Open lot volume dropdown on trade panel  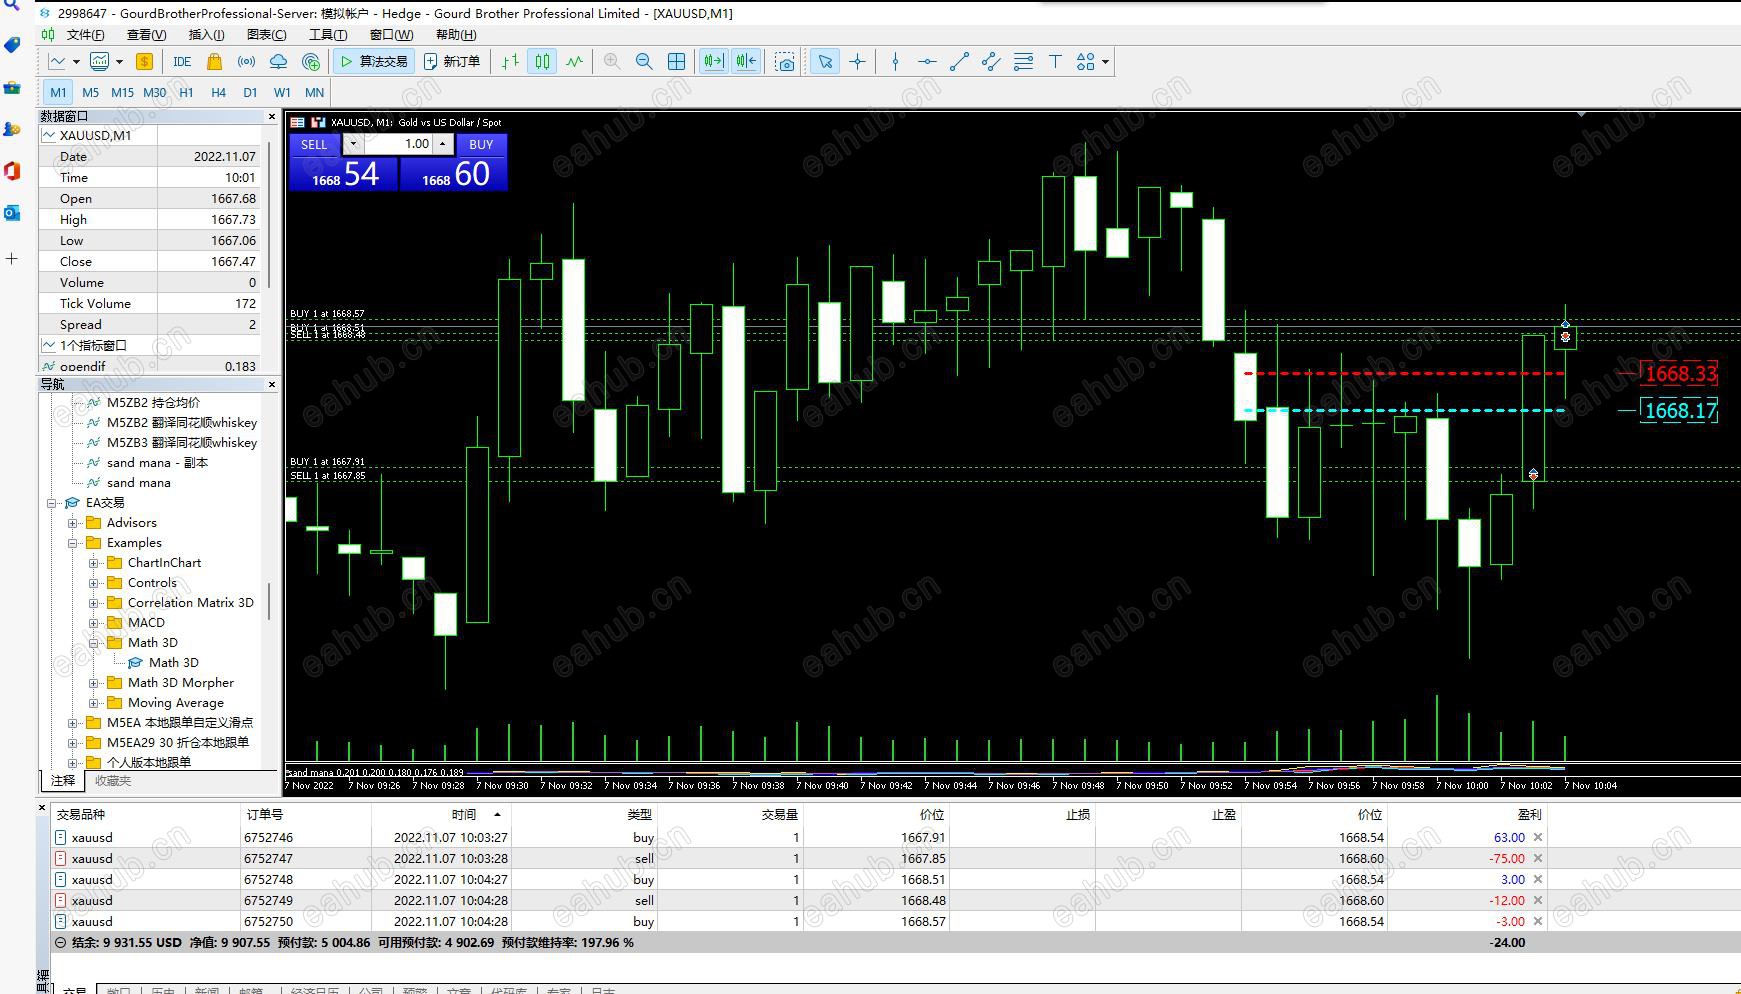[353, 144]
